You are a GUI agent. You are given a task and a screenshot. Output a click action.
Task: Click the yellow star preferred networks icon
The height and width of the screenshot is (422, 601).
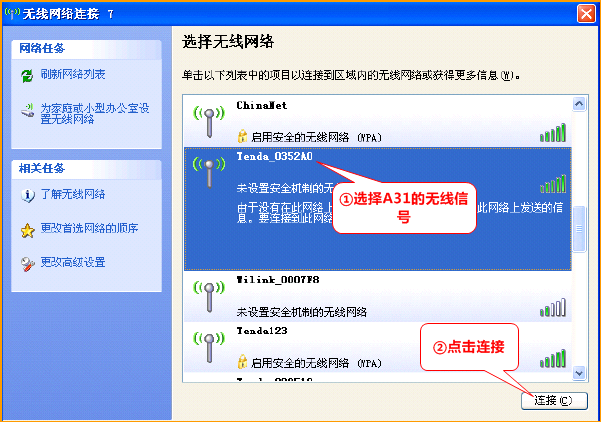(27, 229)
